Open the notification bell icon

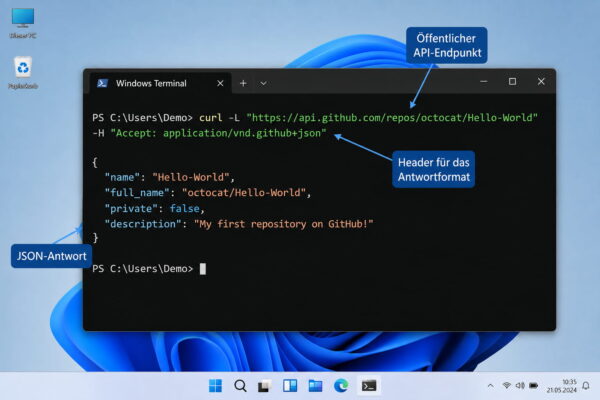click(586, 386)
